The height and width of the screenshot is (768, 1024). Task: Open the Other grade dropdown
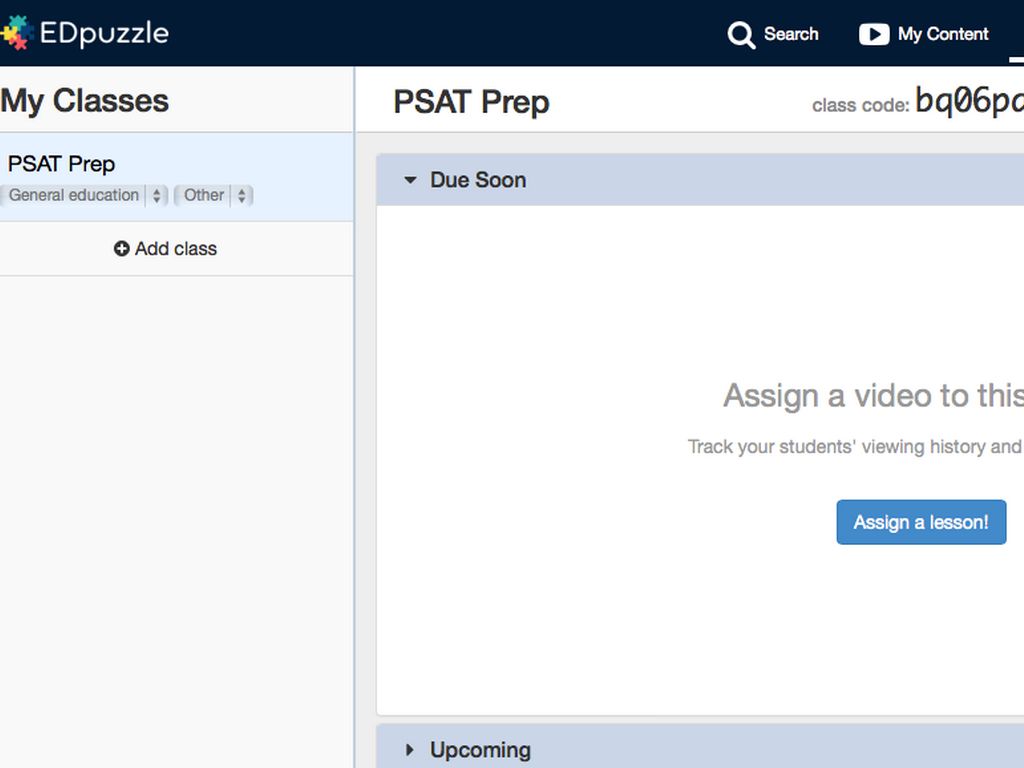point(213,196)
